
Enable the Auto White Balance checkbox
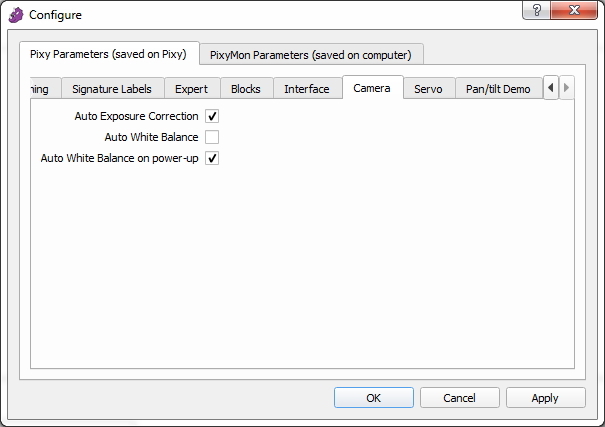tap(212, 137)
